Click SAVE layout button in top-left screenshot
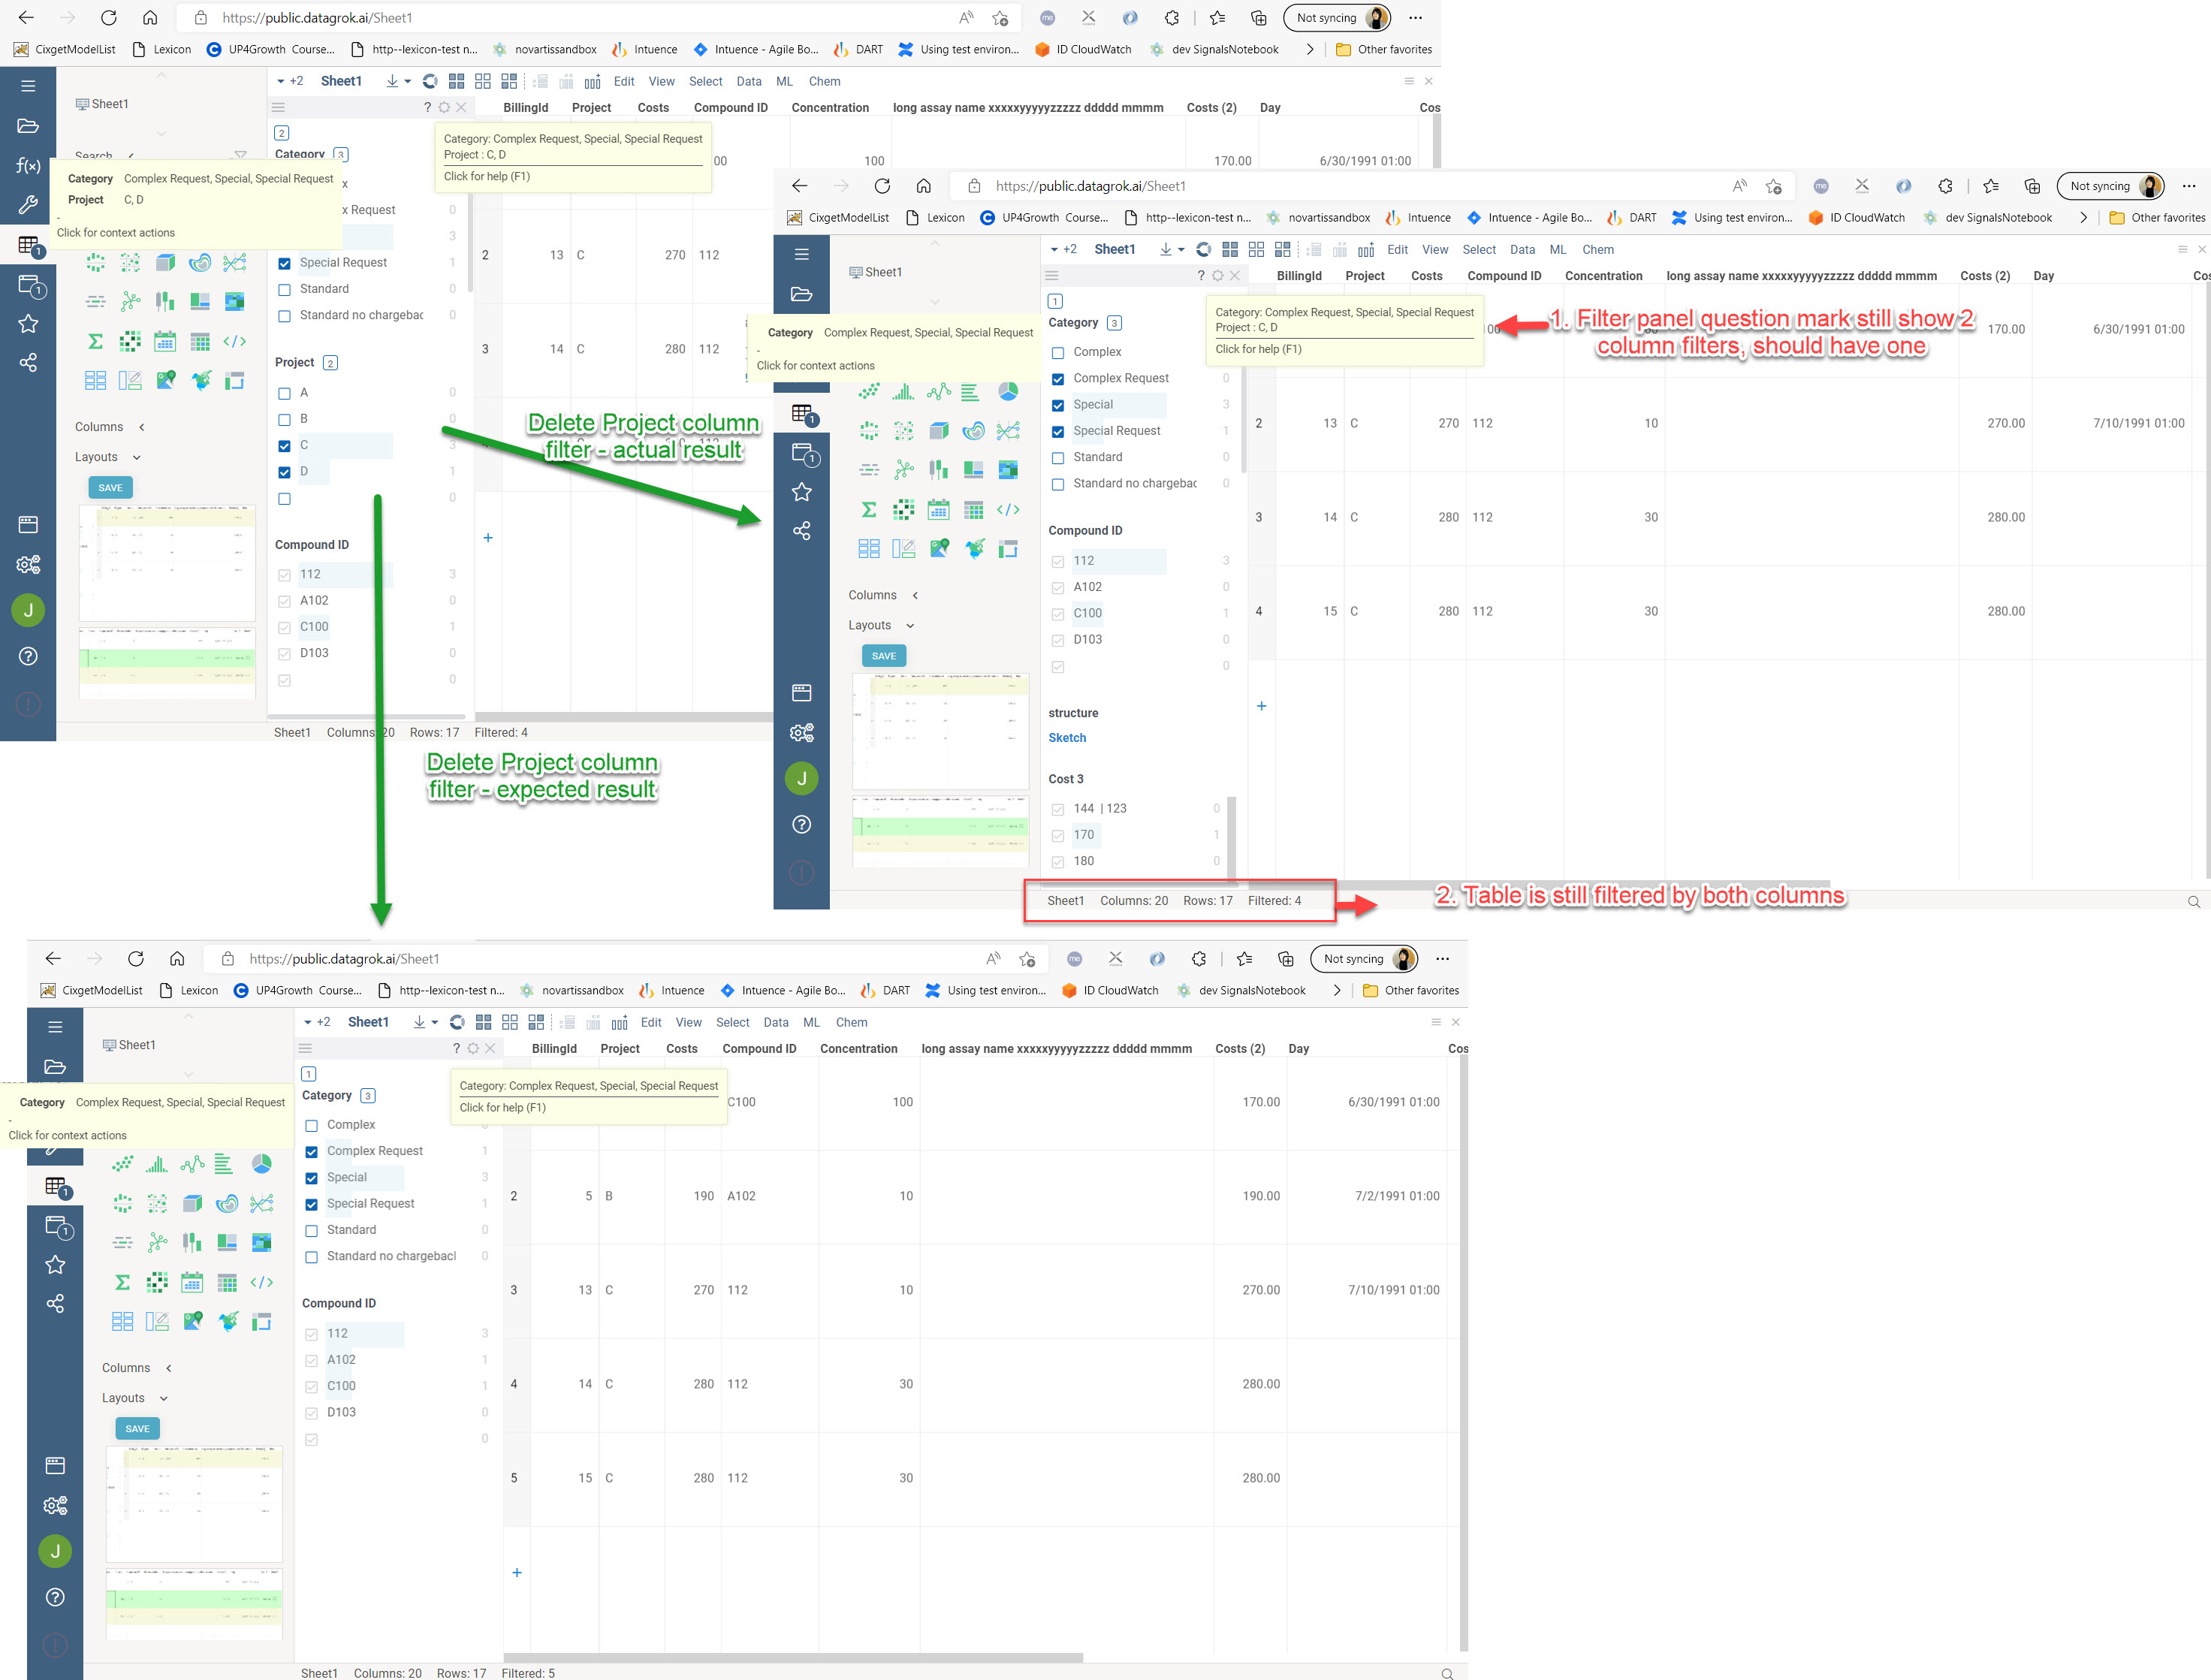Viewport: 2211px width, 1680px height. tap(110, 488)
